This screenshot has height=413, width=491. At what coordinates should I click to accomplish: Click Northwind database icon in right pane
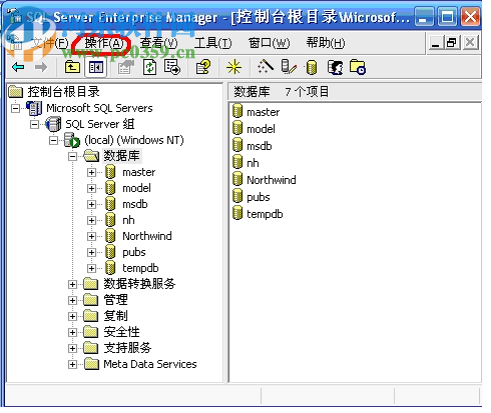[x=237, y=179]
